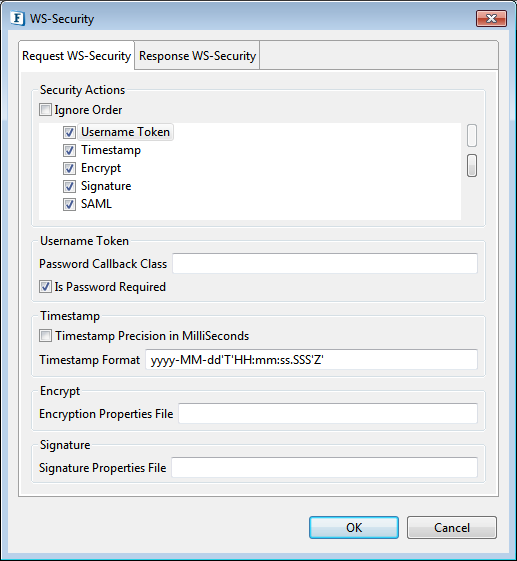
Task: Click the lower move button beside actions list
Action: 472,165
